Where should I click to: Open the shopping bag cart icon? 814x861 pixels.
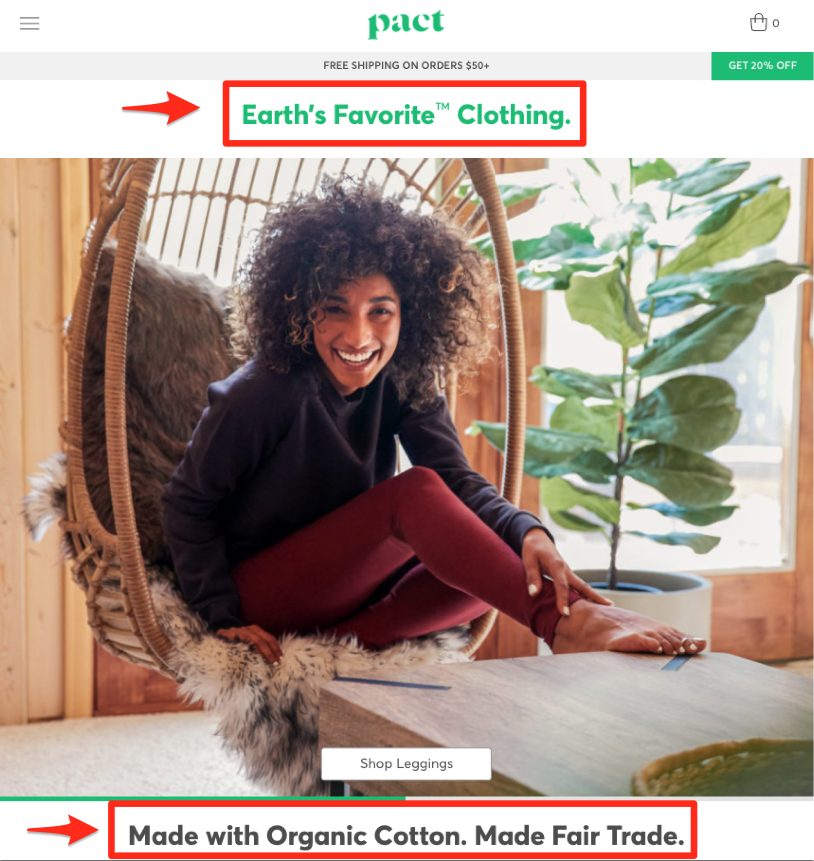[x=758, y=23]
